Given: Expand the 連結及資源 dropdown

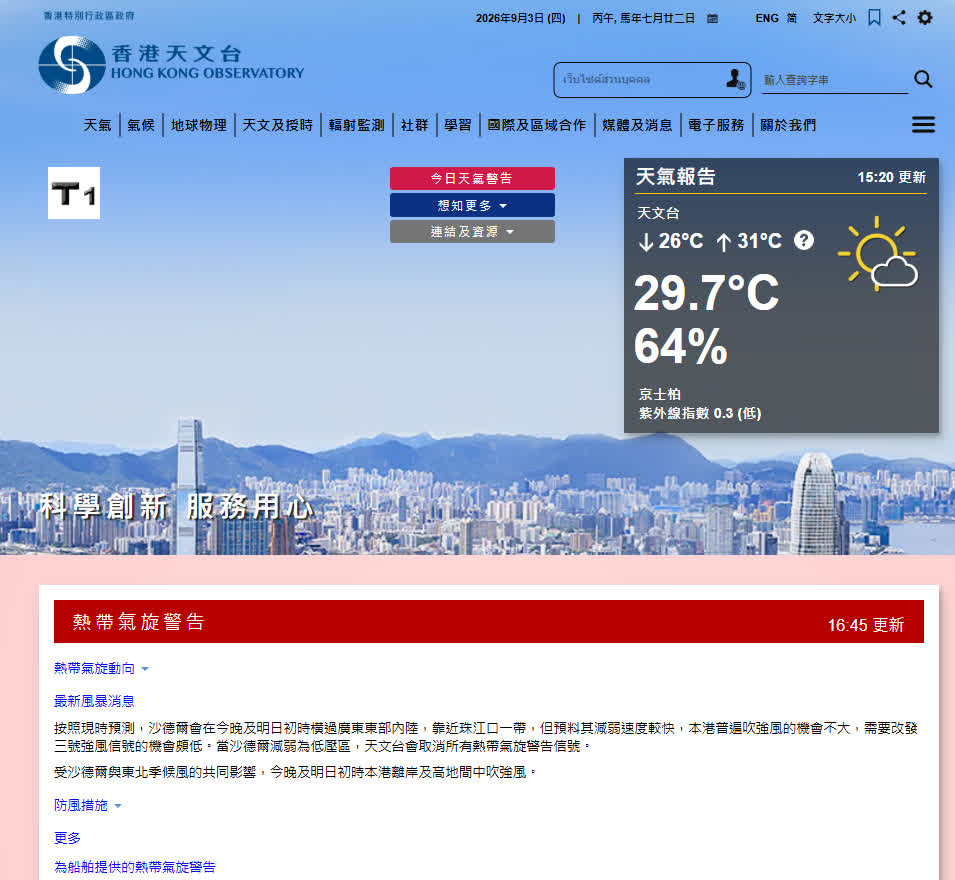Looking at the screenshot, I should (472, 231).
